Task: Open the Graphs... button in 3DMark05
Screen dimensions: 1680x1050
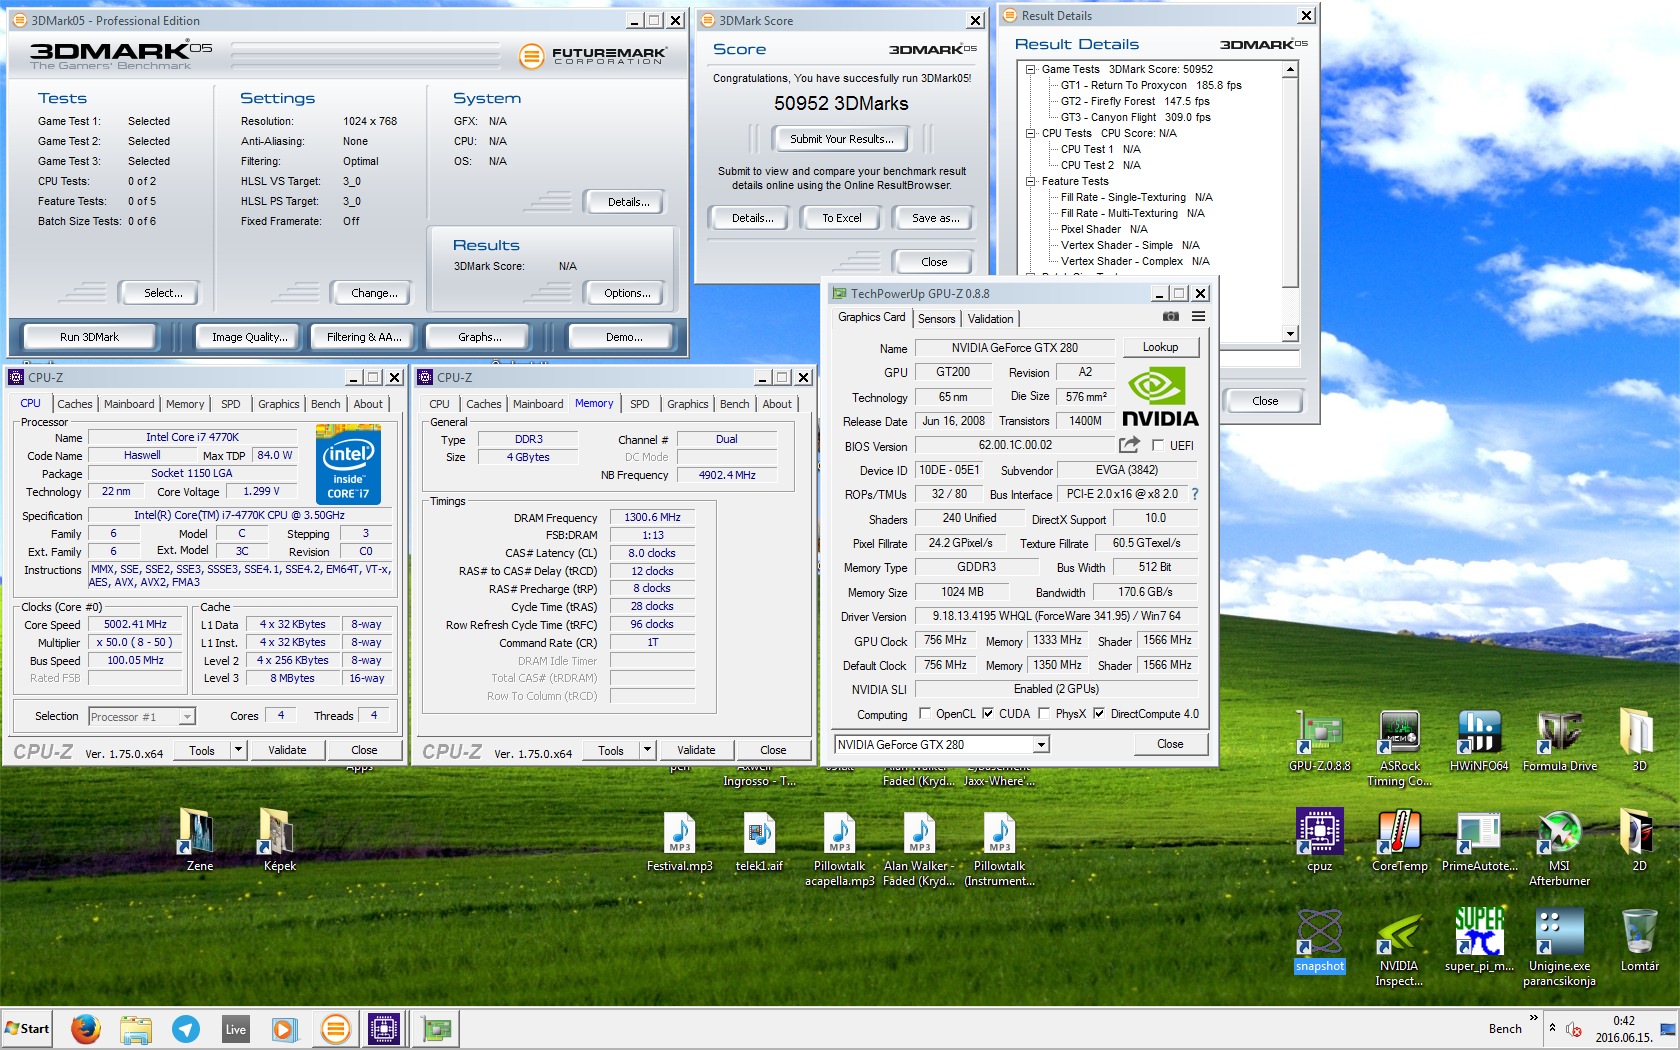Action: [x=480, y=337]
